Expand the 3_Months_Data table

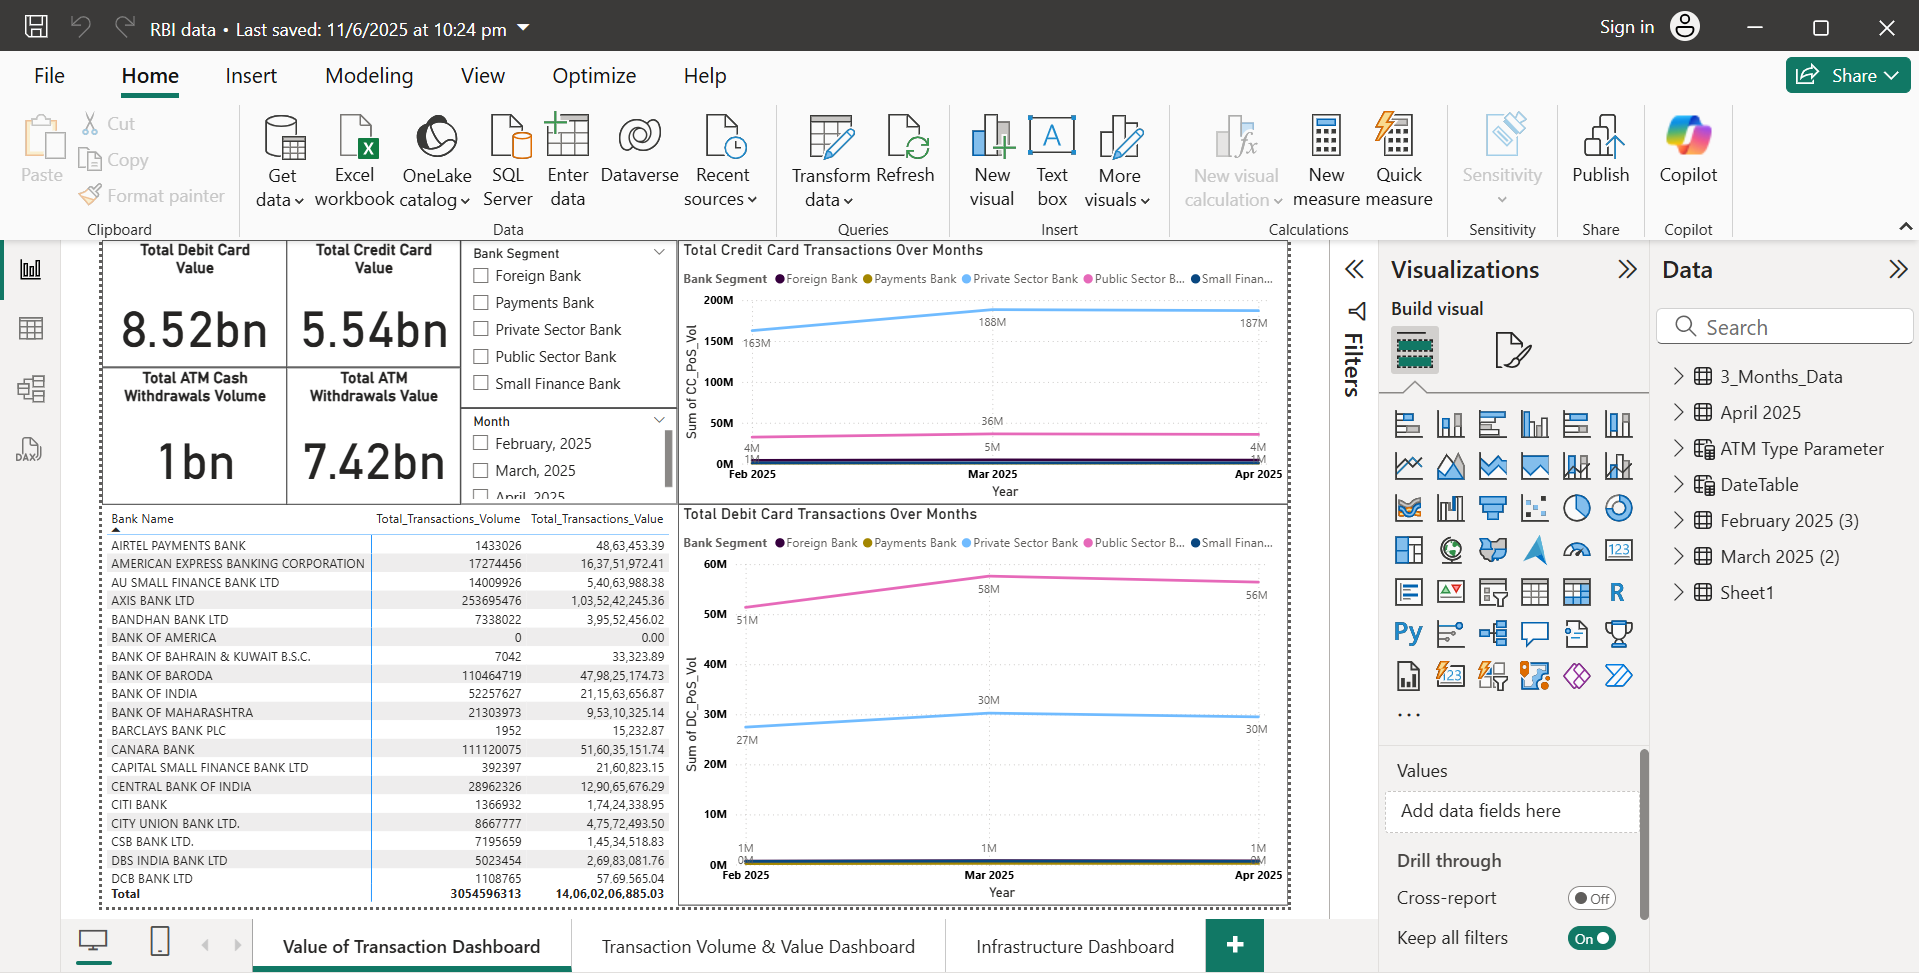[1678, 376]
